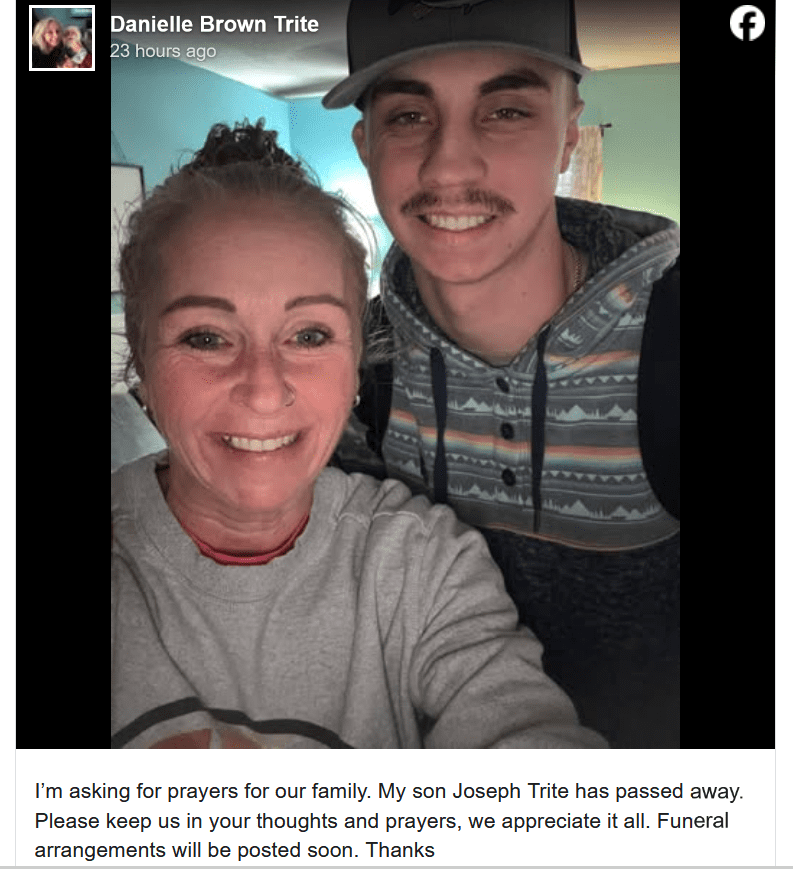Click the red collar under the sweatshirt
This screenshot has height=869, width=793.
[x=244, y=549]
